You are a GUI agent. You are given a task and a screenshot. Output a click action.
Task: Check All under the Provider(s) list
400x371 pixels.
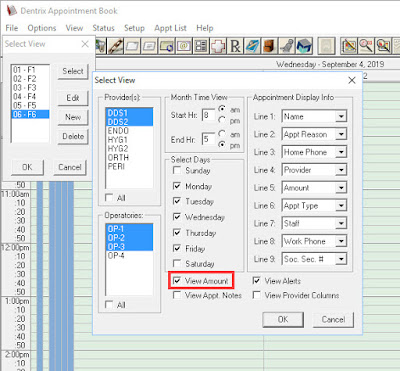point(109,198)
